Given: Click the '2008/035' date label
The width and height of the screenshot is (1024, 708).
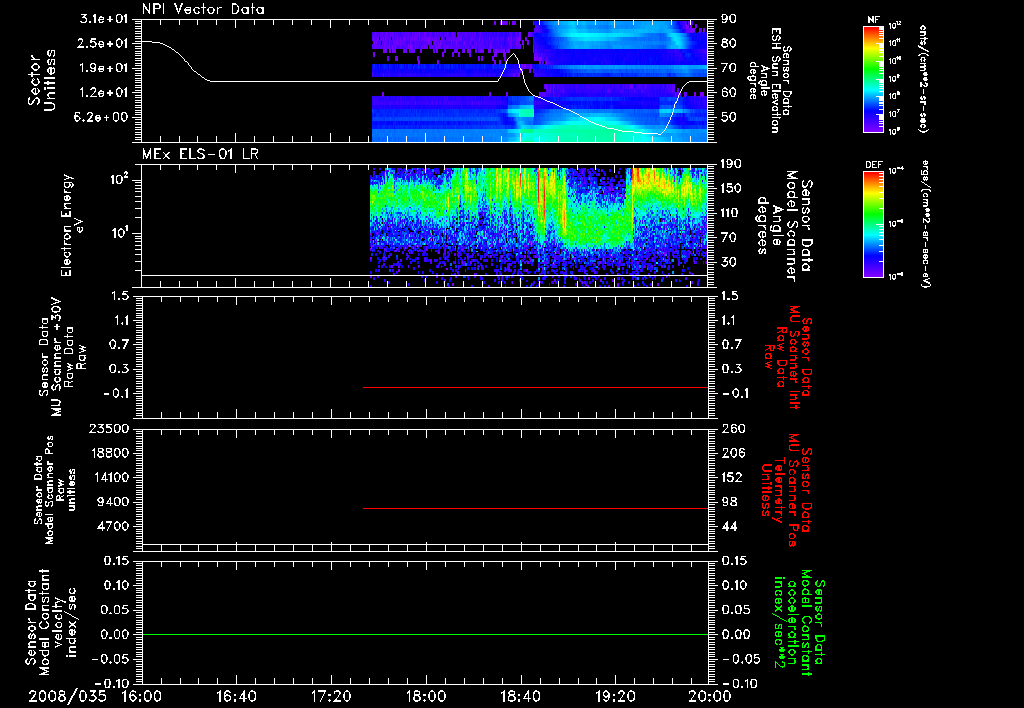Looking at the screenshot, I should click(67, 696).
